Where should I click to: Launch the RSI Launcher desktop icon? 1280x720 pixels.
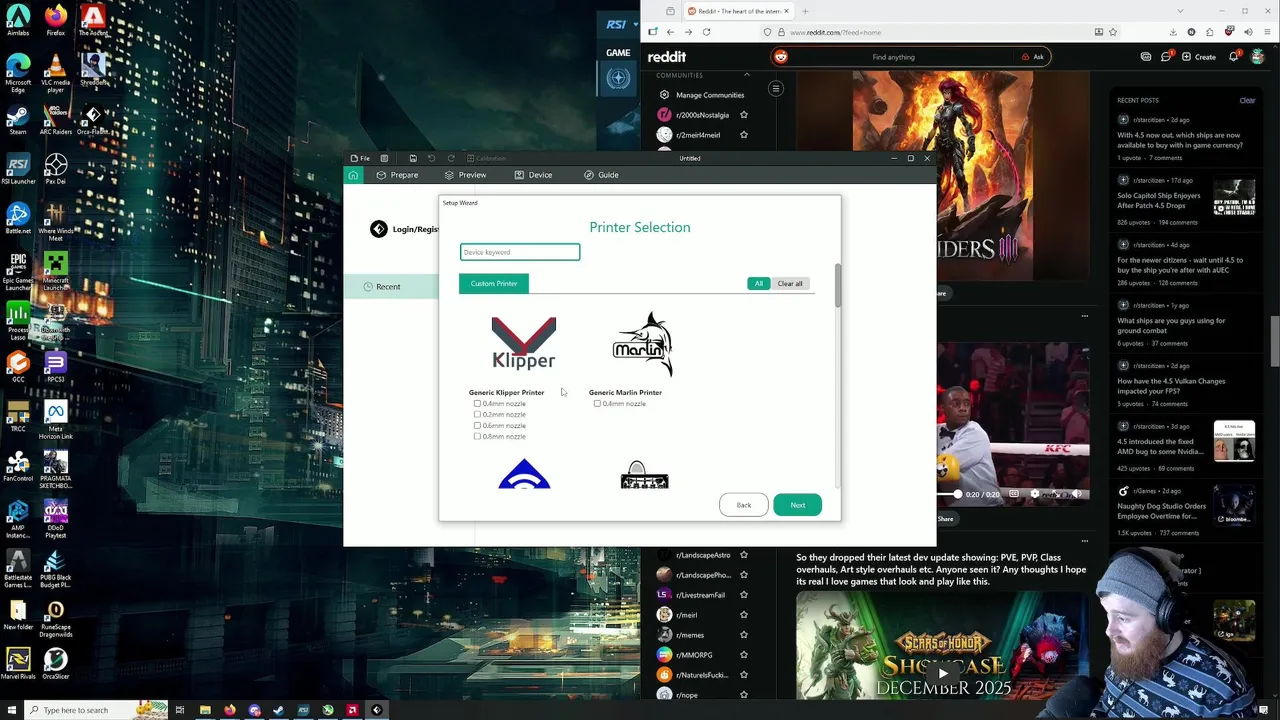point(18,168)
